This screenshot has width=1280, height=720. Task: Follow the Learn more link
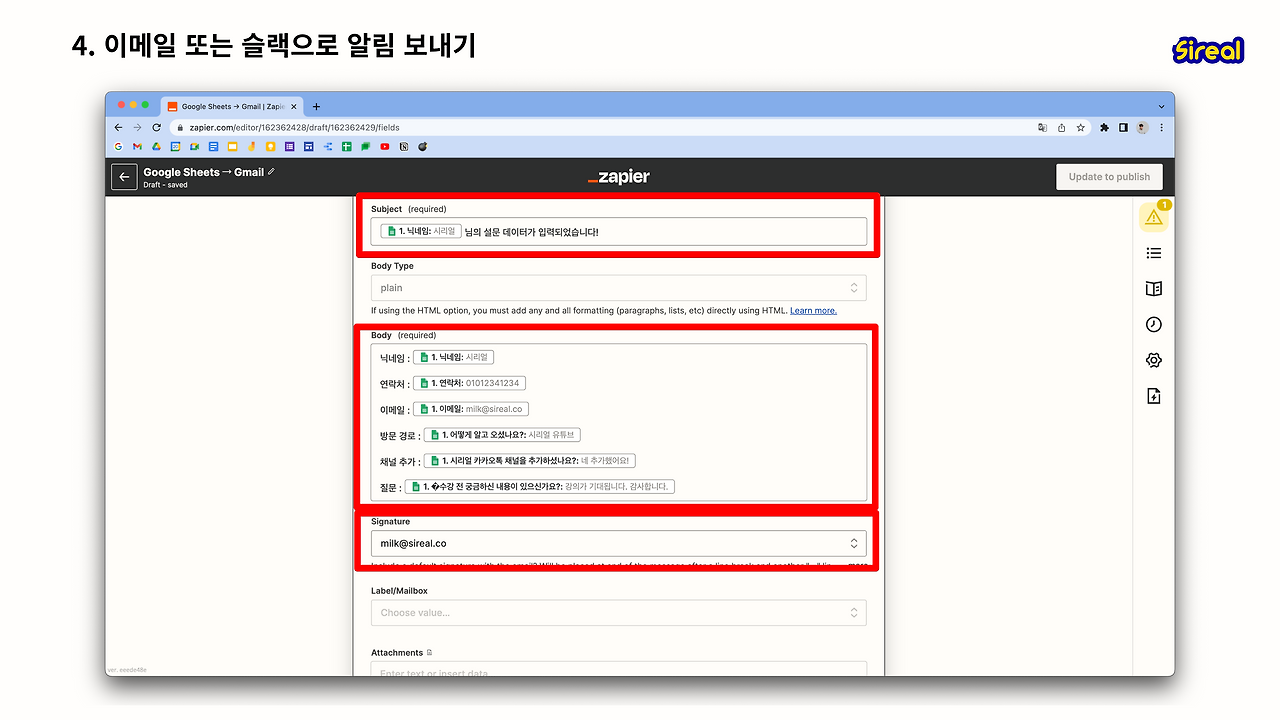point(813,311)
